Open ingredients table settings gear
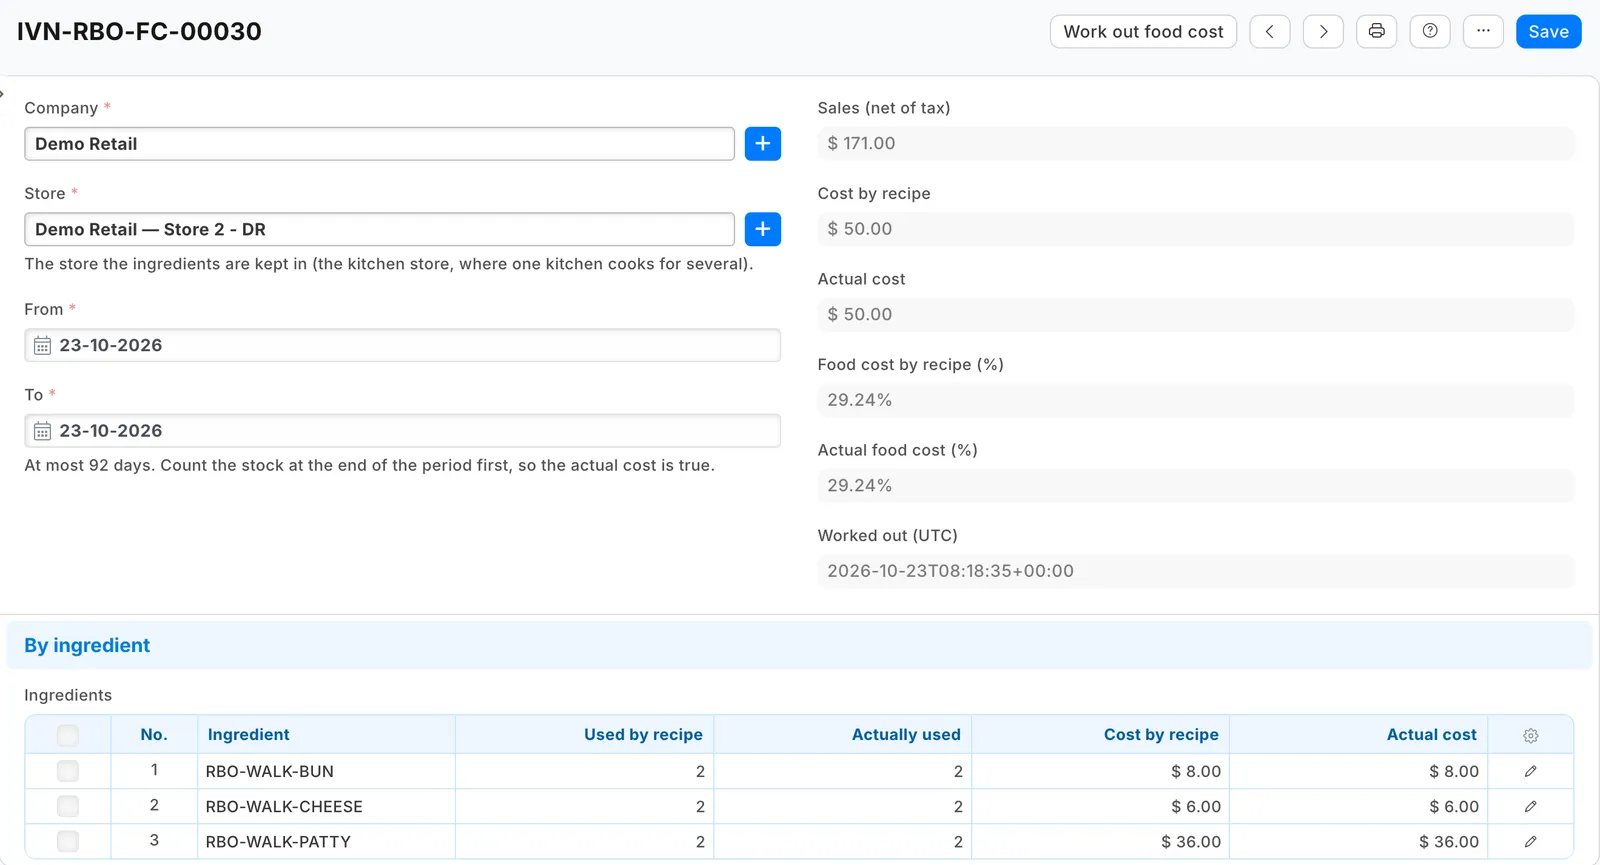Screen dimensions: 1600x865 pyautogui.click(x=1531, y=735)
